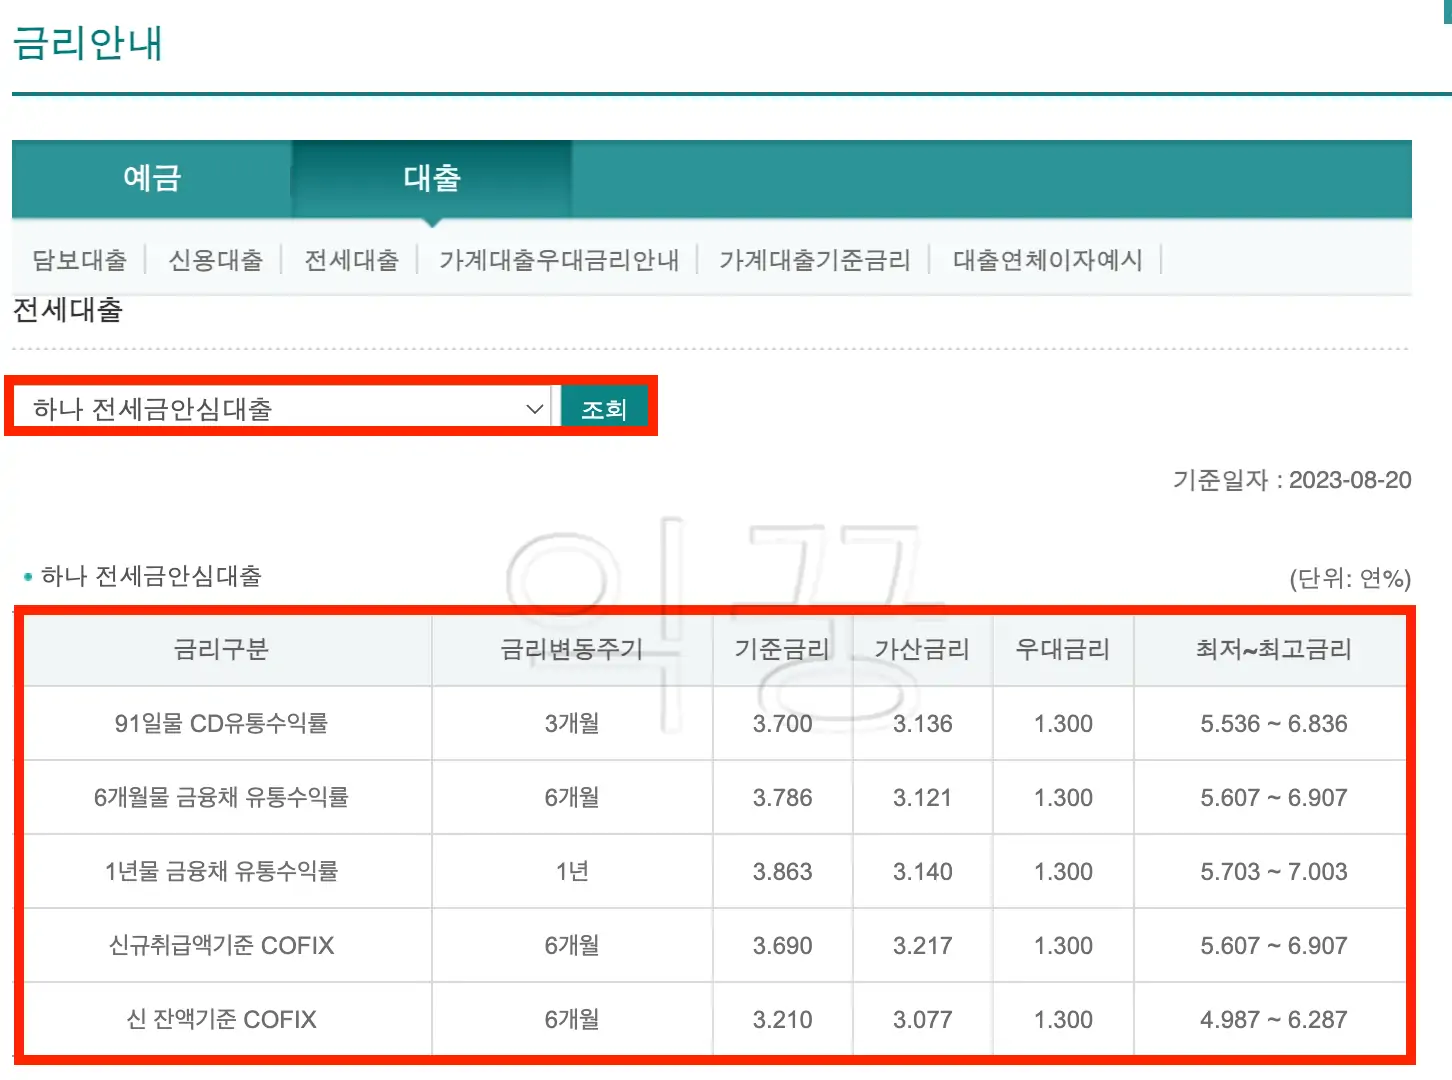Image resolution: width=1452 pixels, height=1080 pixels.
Task: Select the 최저~최고금리 column header
Action: [x=1271, y=650]
